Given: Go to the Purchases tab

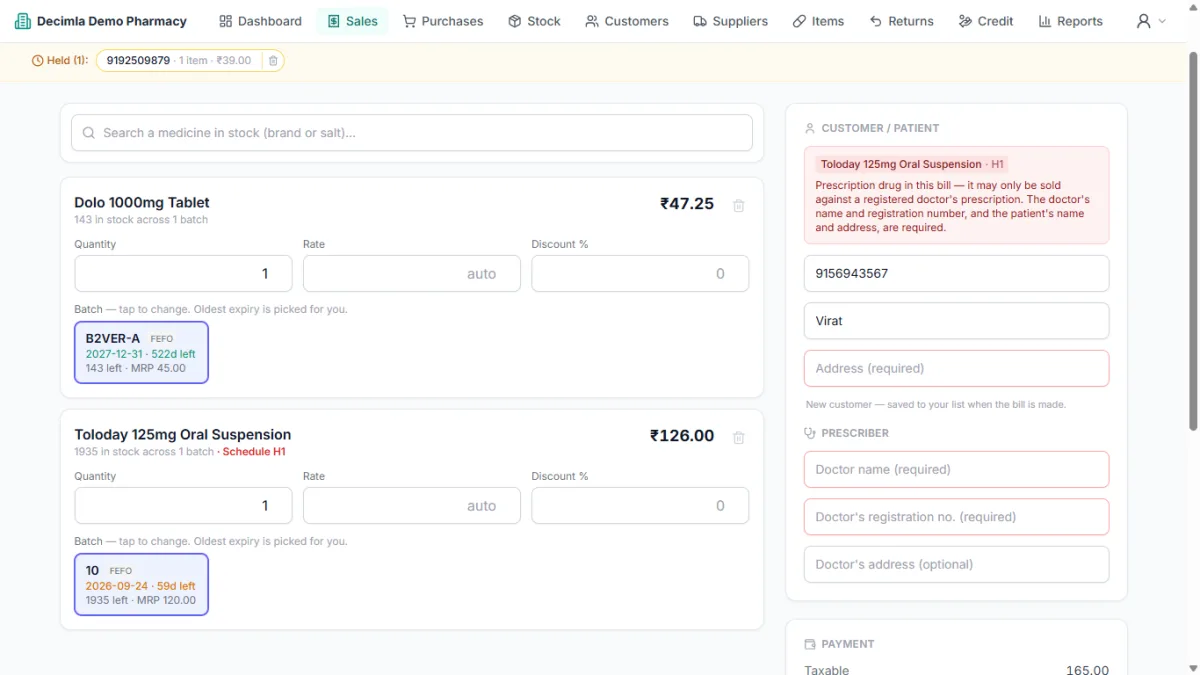Looking at the screenshot, I should (x=442, y=21).
